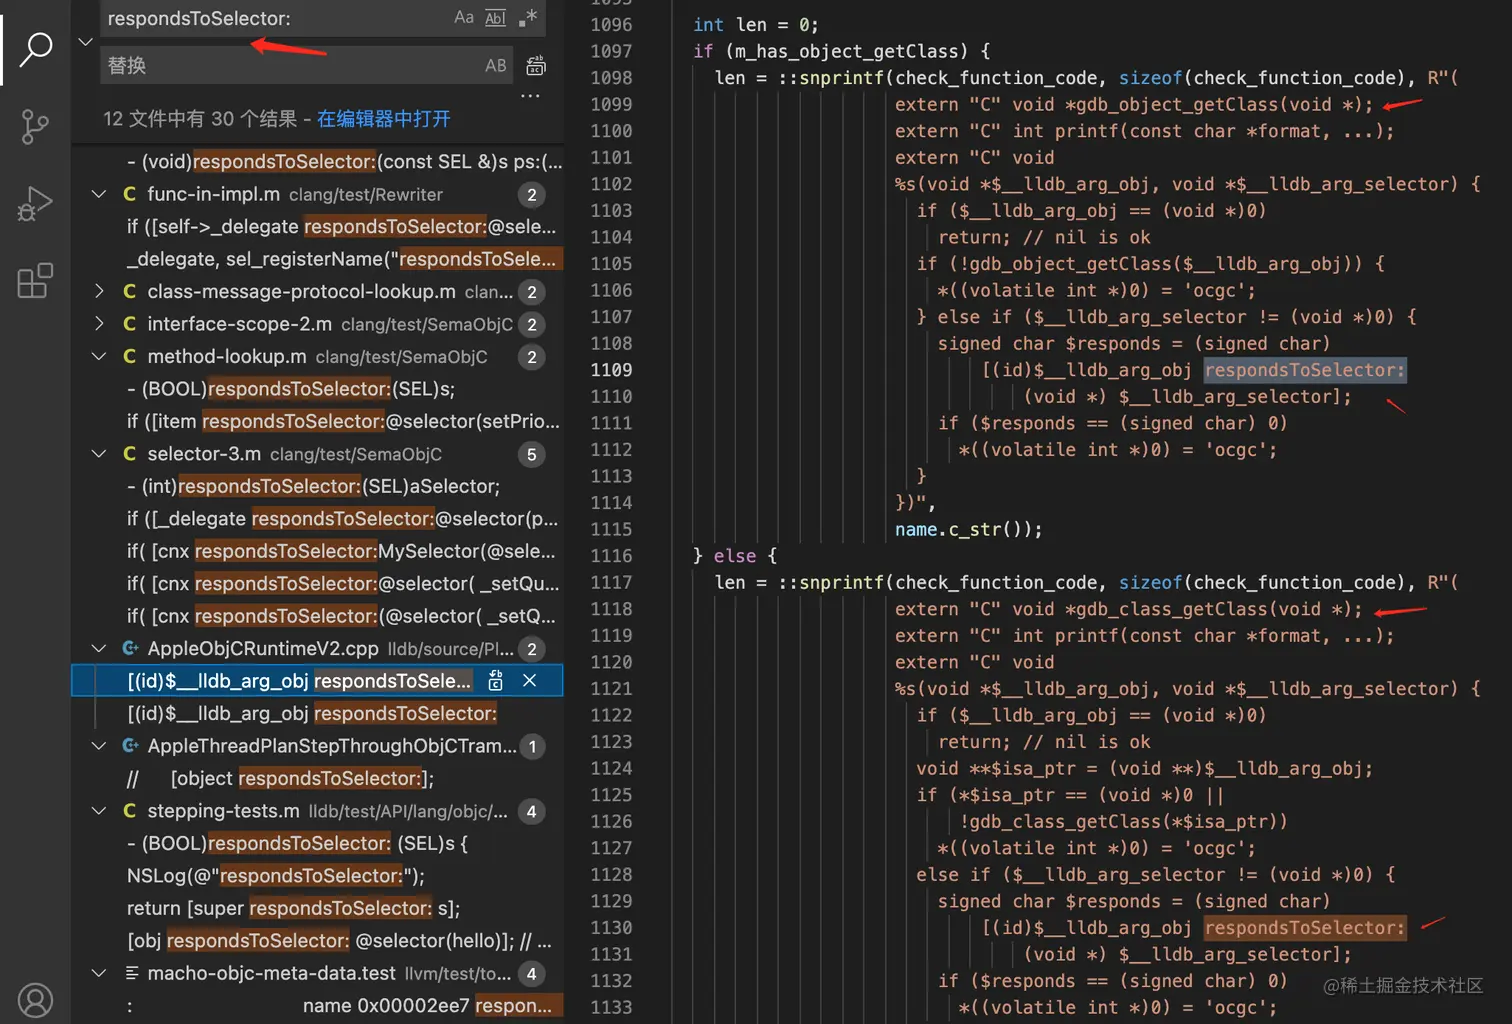Click replace icon on the selected result row

click(495, 681)
